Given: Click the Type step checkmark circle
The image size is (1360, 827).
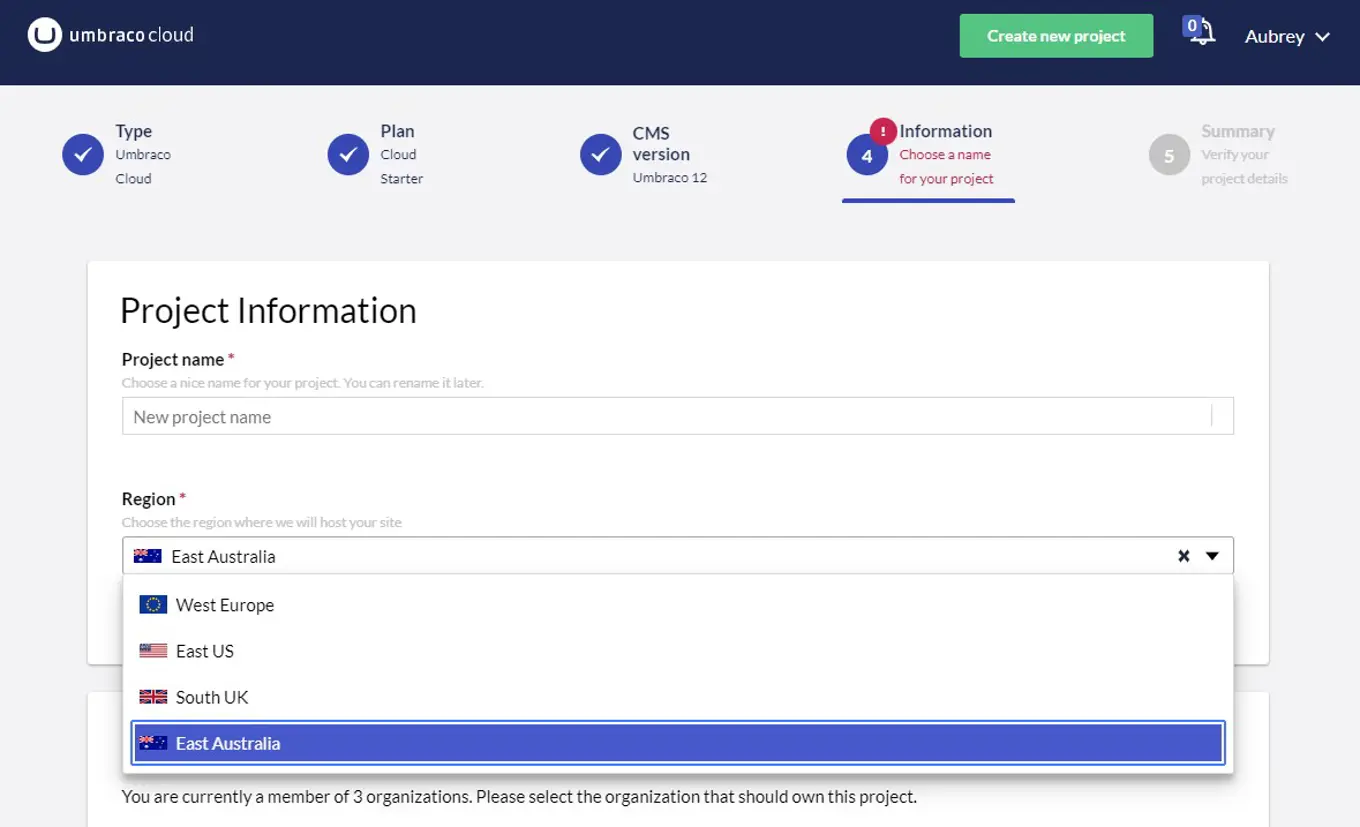Looking at the screenshot, I should [83, 155].
